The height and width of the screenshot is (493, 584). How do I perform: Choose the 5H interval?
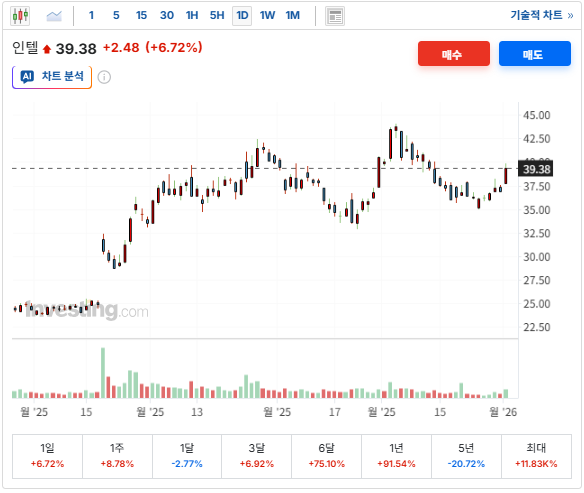217,15
